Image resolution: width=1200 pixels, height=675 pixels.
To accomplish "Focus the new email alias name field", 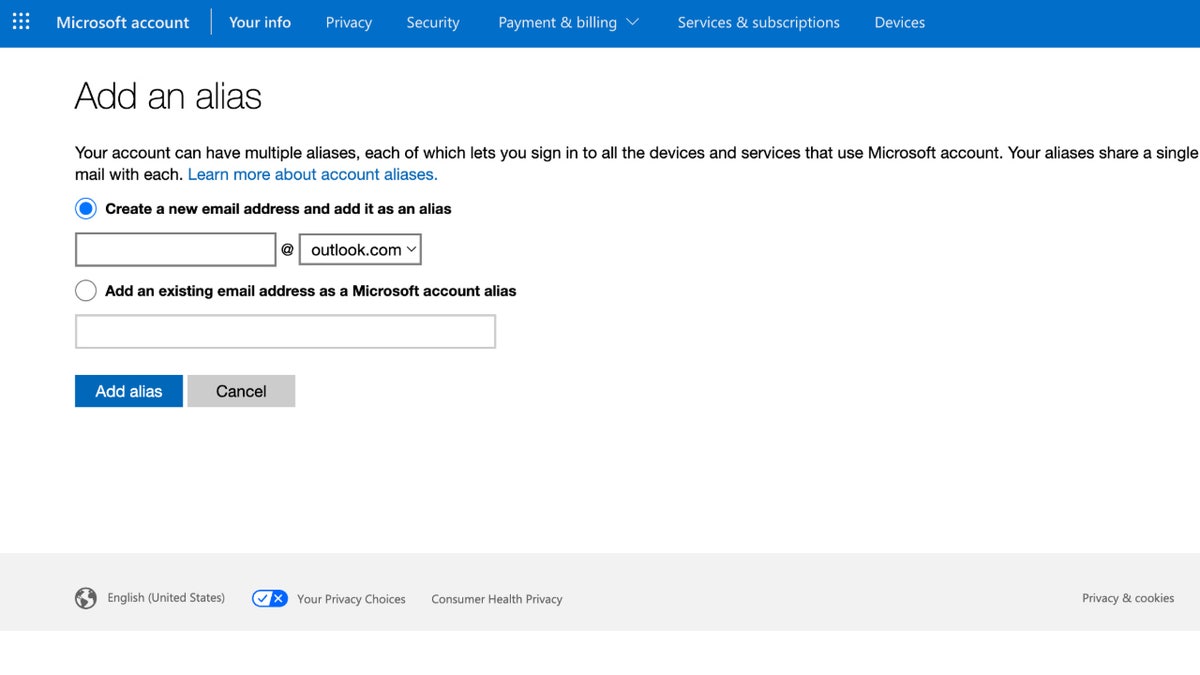I will (x=175, y=250).
